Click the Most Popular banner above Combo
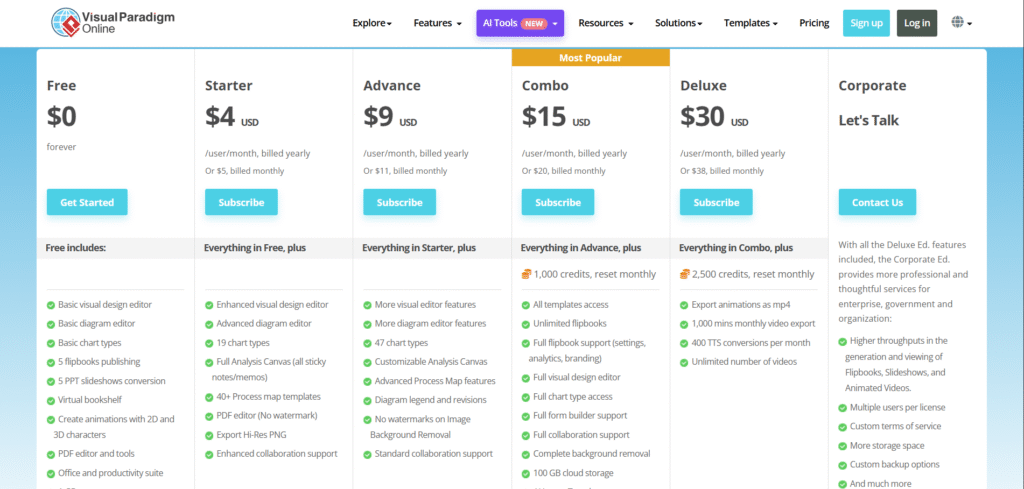1024x489 pixels. tap(590, 58)
